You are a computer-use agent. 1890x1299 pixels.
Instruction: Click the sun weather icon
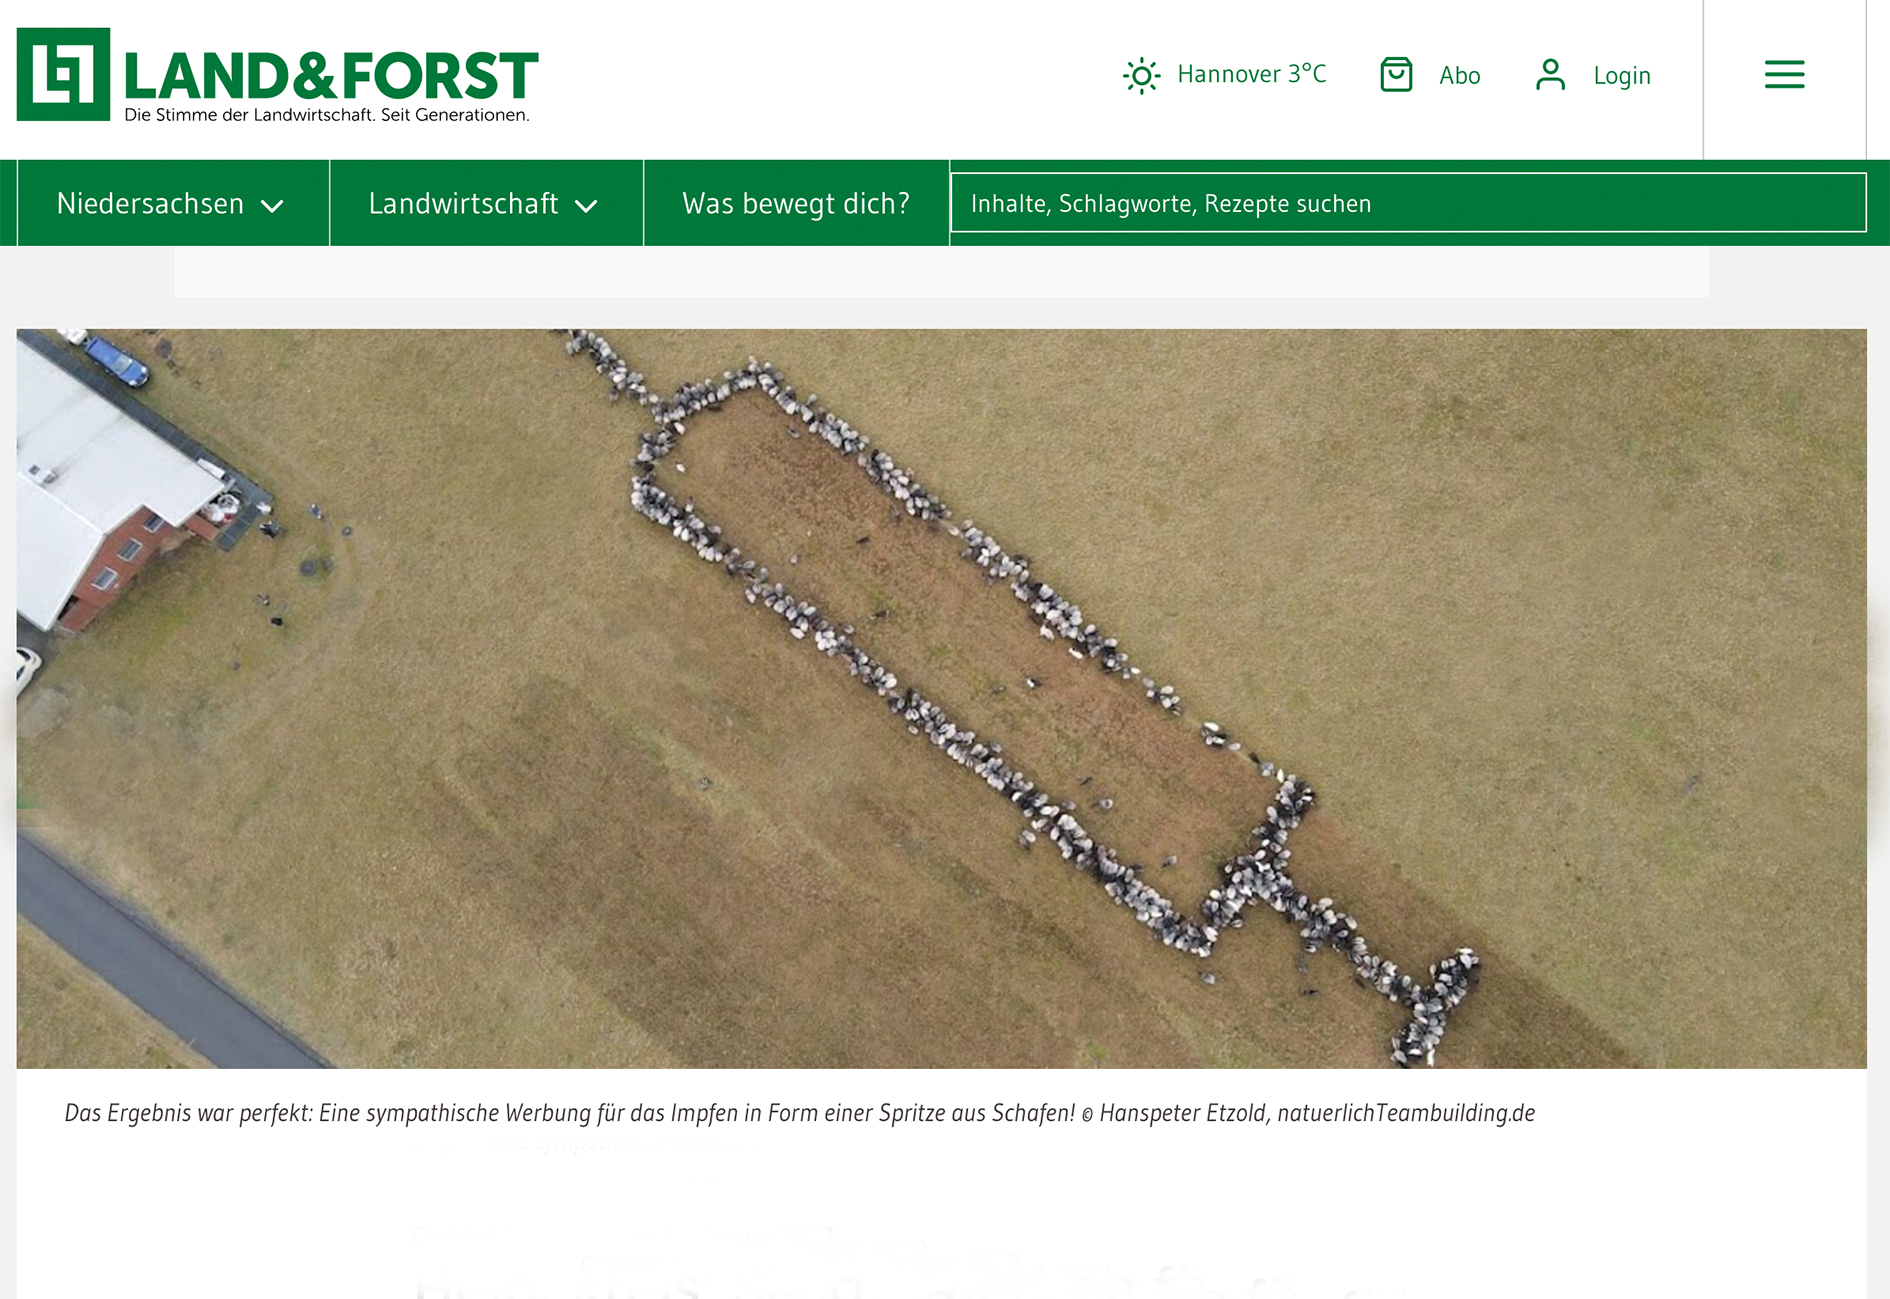point(1141,76)
